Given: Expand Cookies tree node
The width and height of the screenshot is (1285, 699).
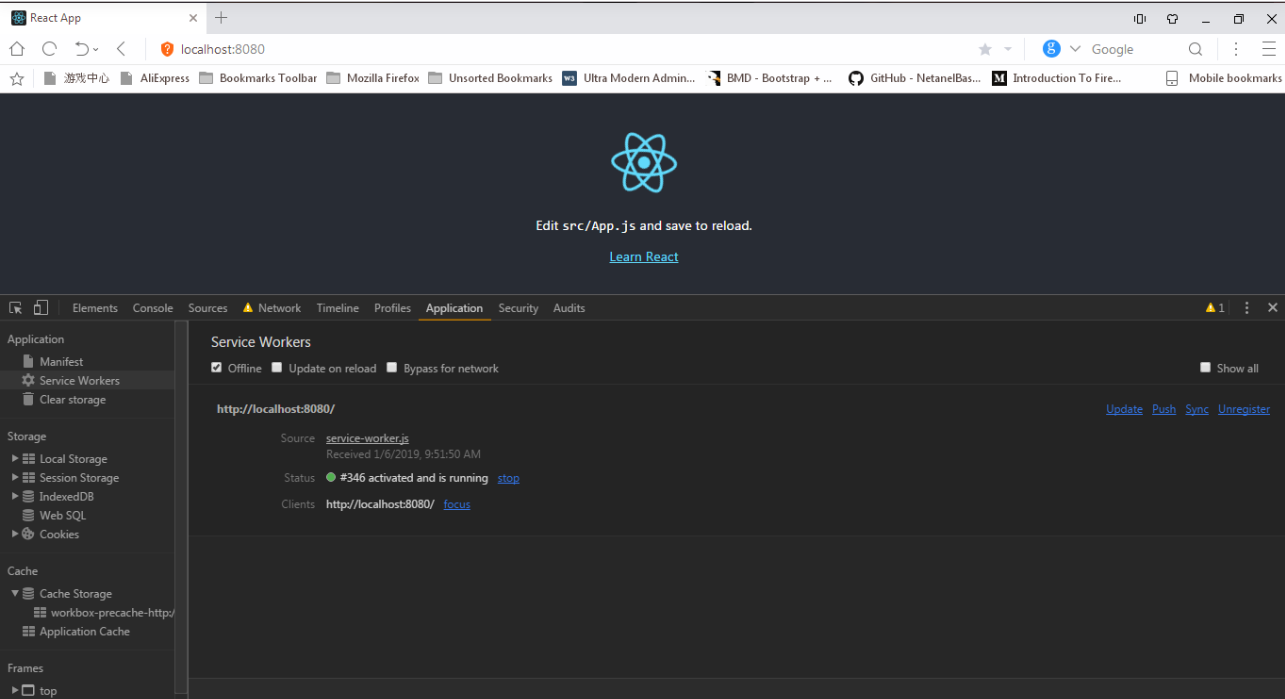Looking at the screenshot, I should tap(15, 535).
